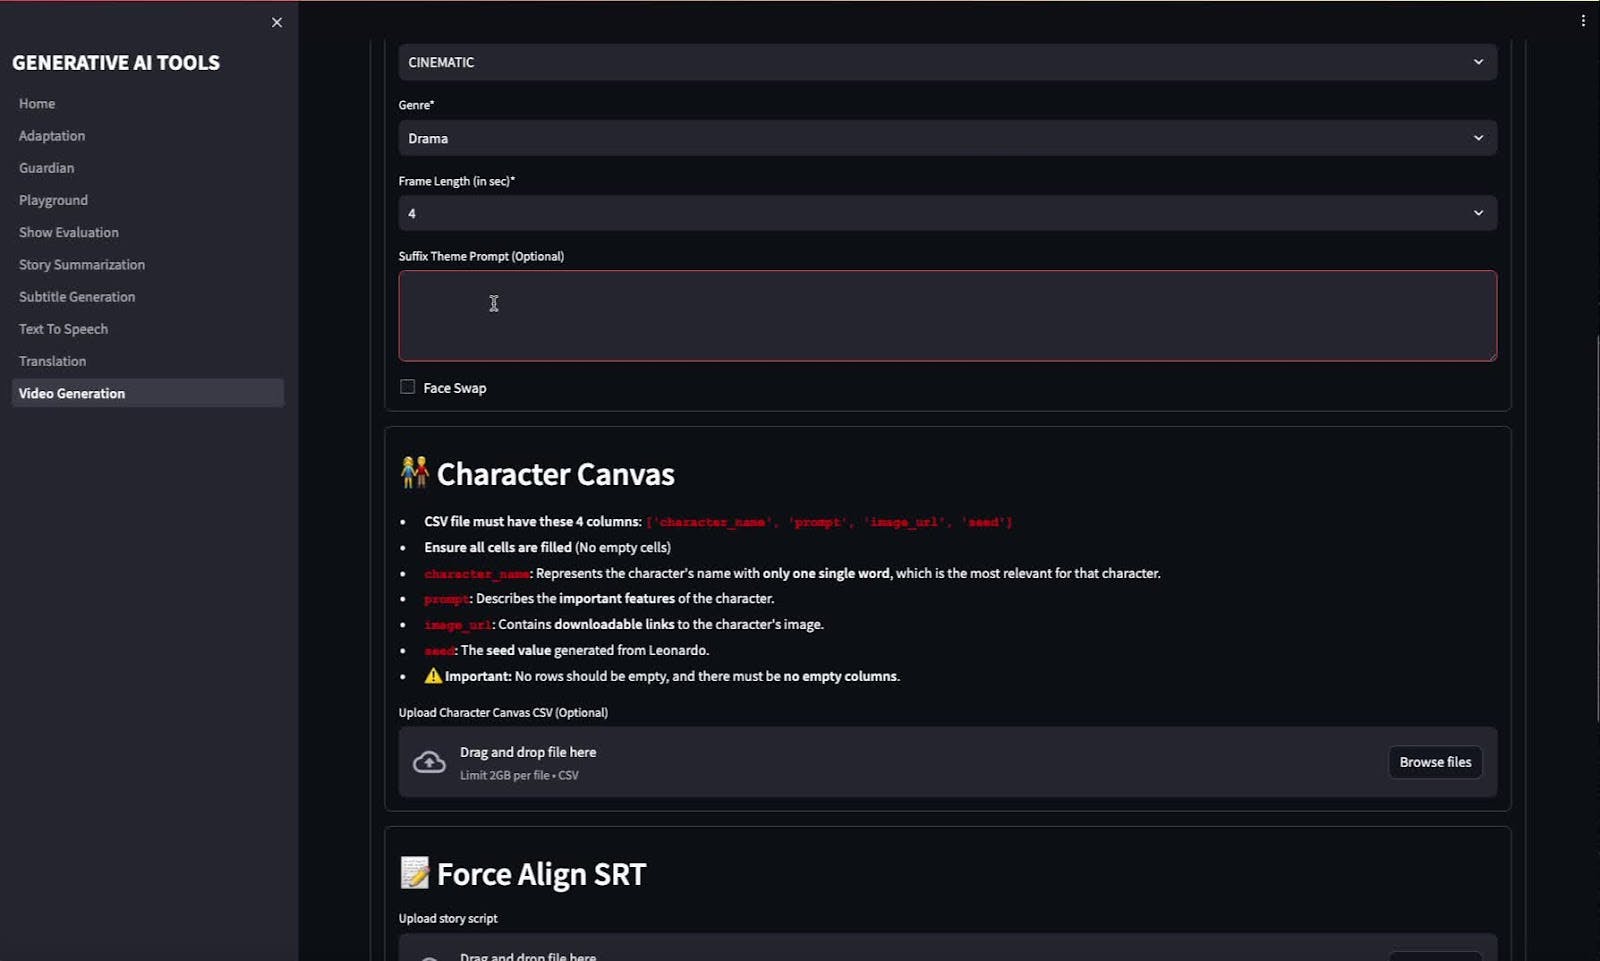
Task: Open the Frame Length dropdown
Action: click(x=946, y=213)
